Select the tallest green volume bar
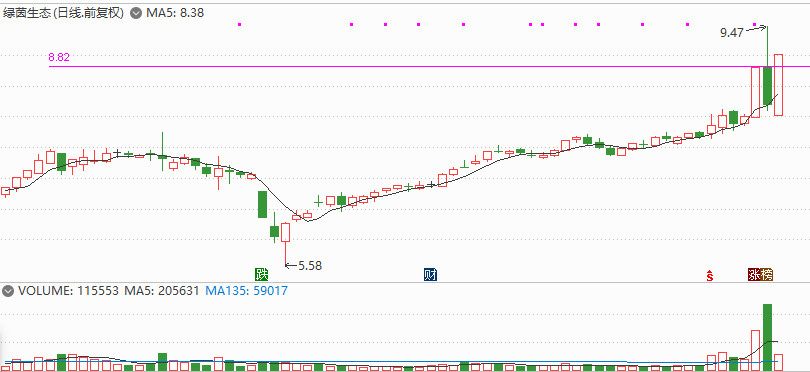This screenshot has height=372, width=810. (768, 337)
